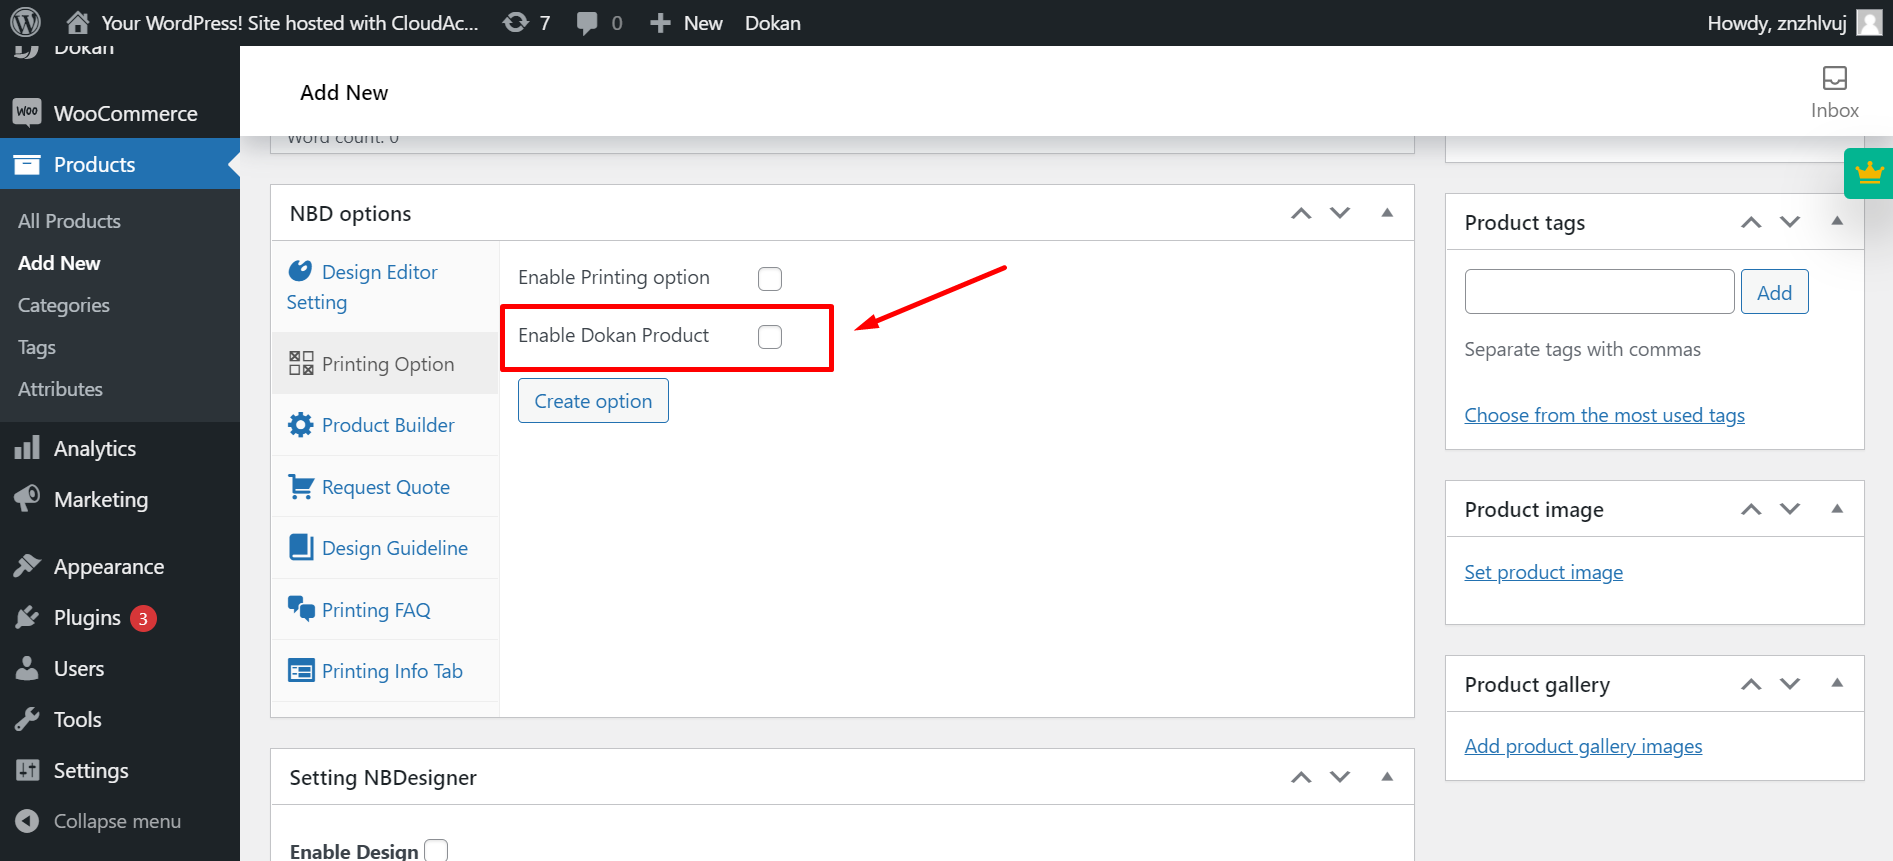Click Add product gallery images link
1893x861 pixels.
point(1583,746)
